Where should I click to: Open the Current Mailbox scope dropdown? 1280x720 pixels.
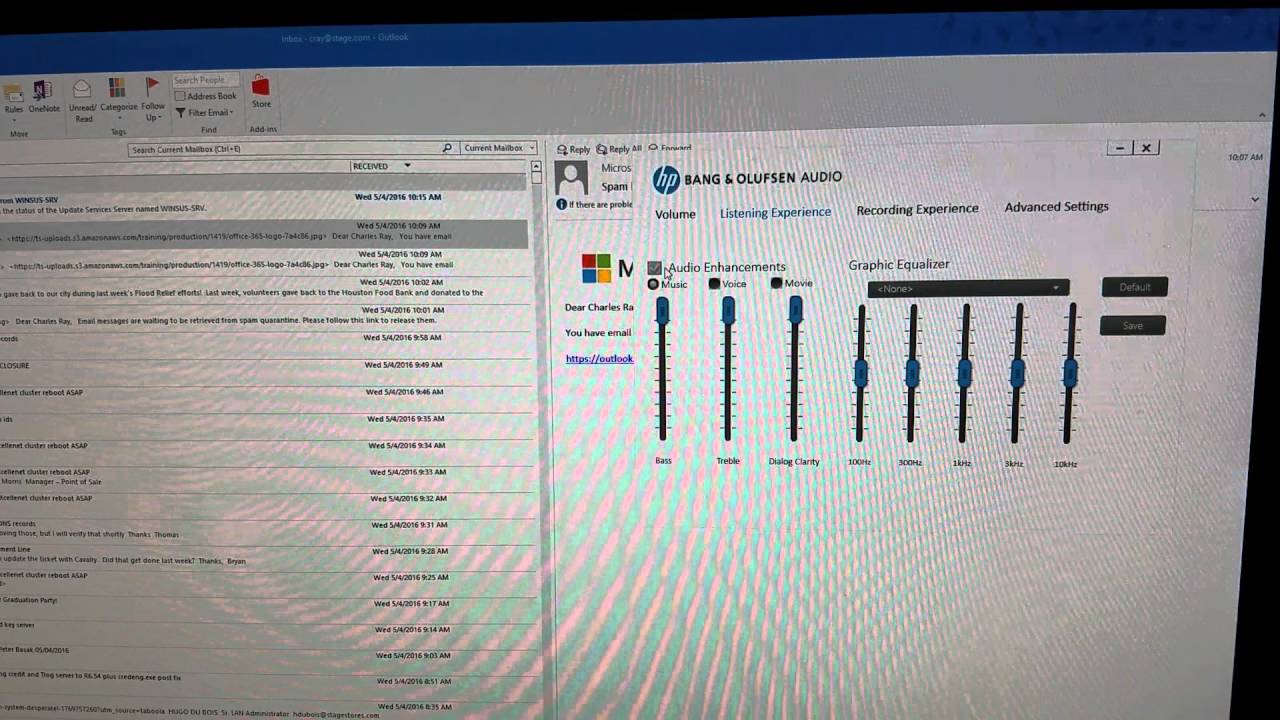click(498, 148)
